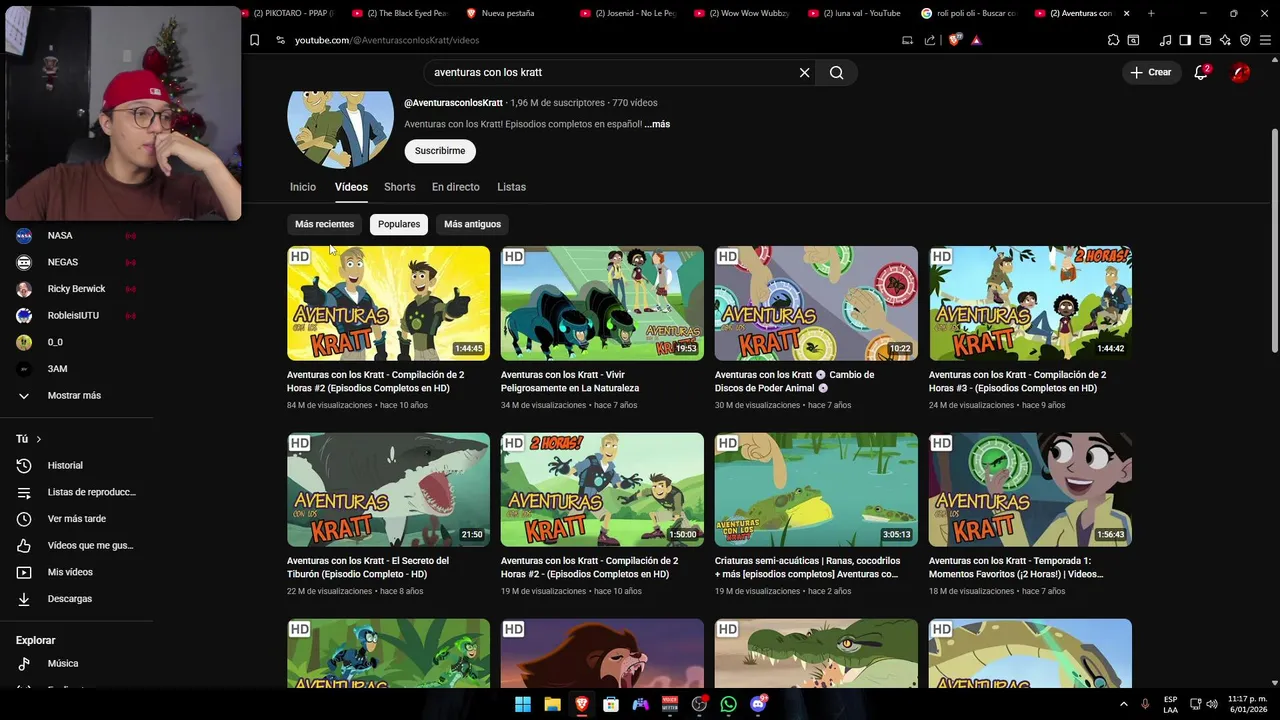Play Compilación de 2 Horas #3 thumbnail
This screenshot has width=1280, height=720.
pyautogui.click(x=1030, y=303)
